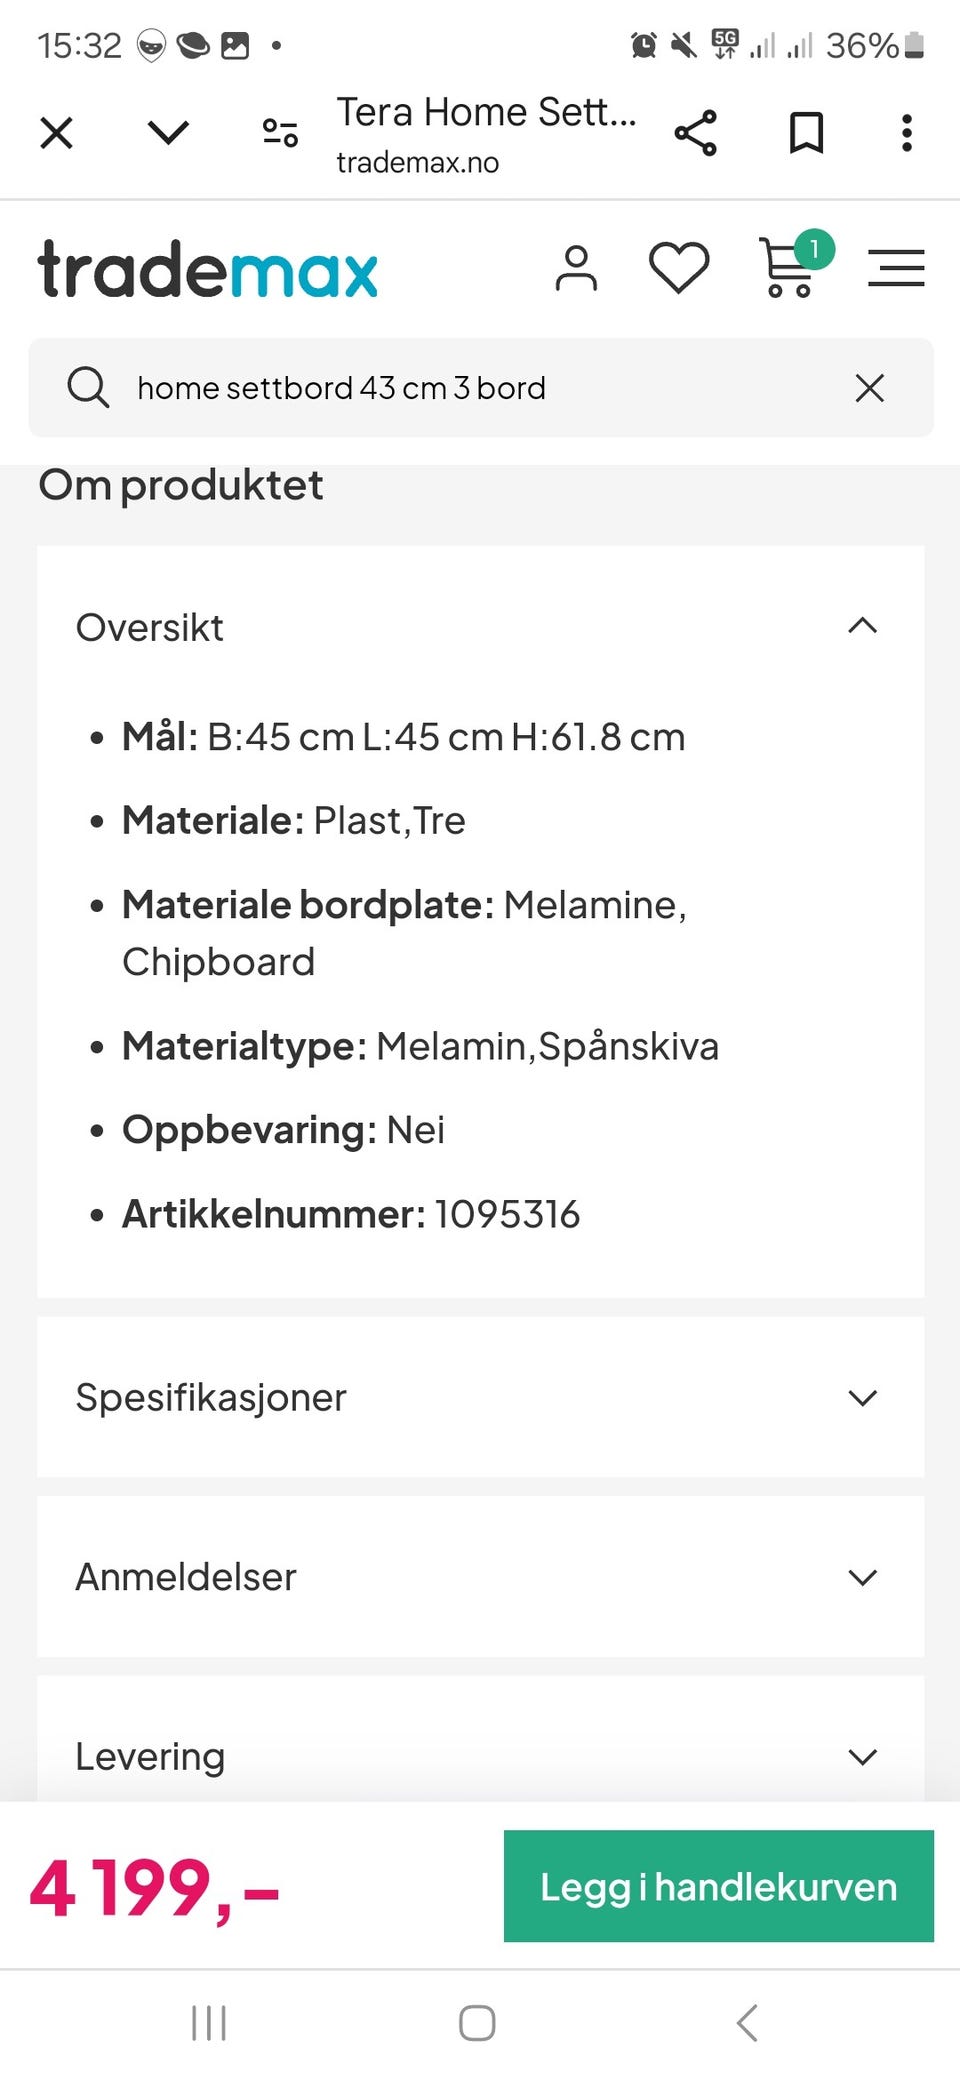Focus the product search field
960x2080 pixels.
coord(480,388)
